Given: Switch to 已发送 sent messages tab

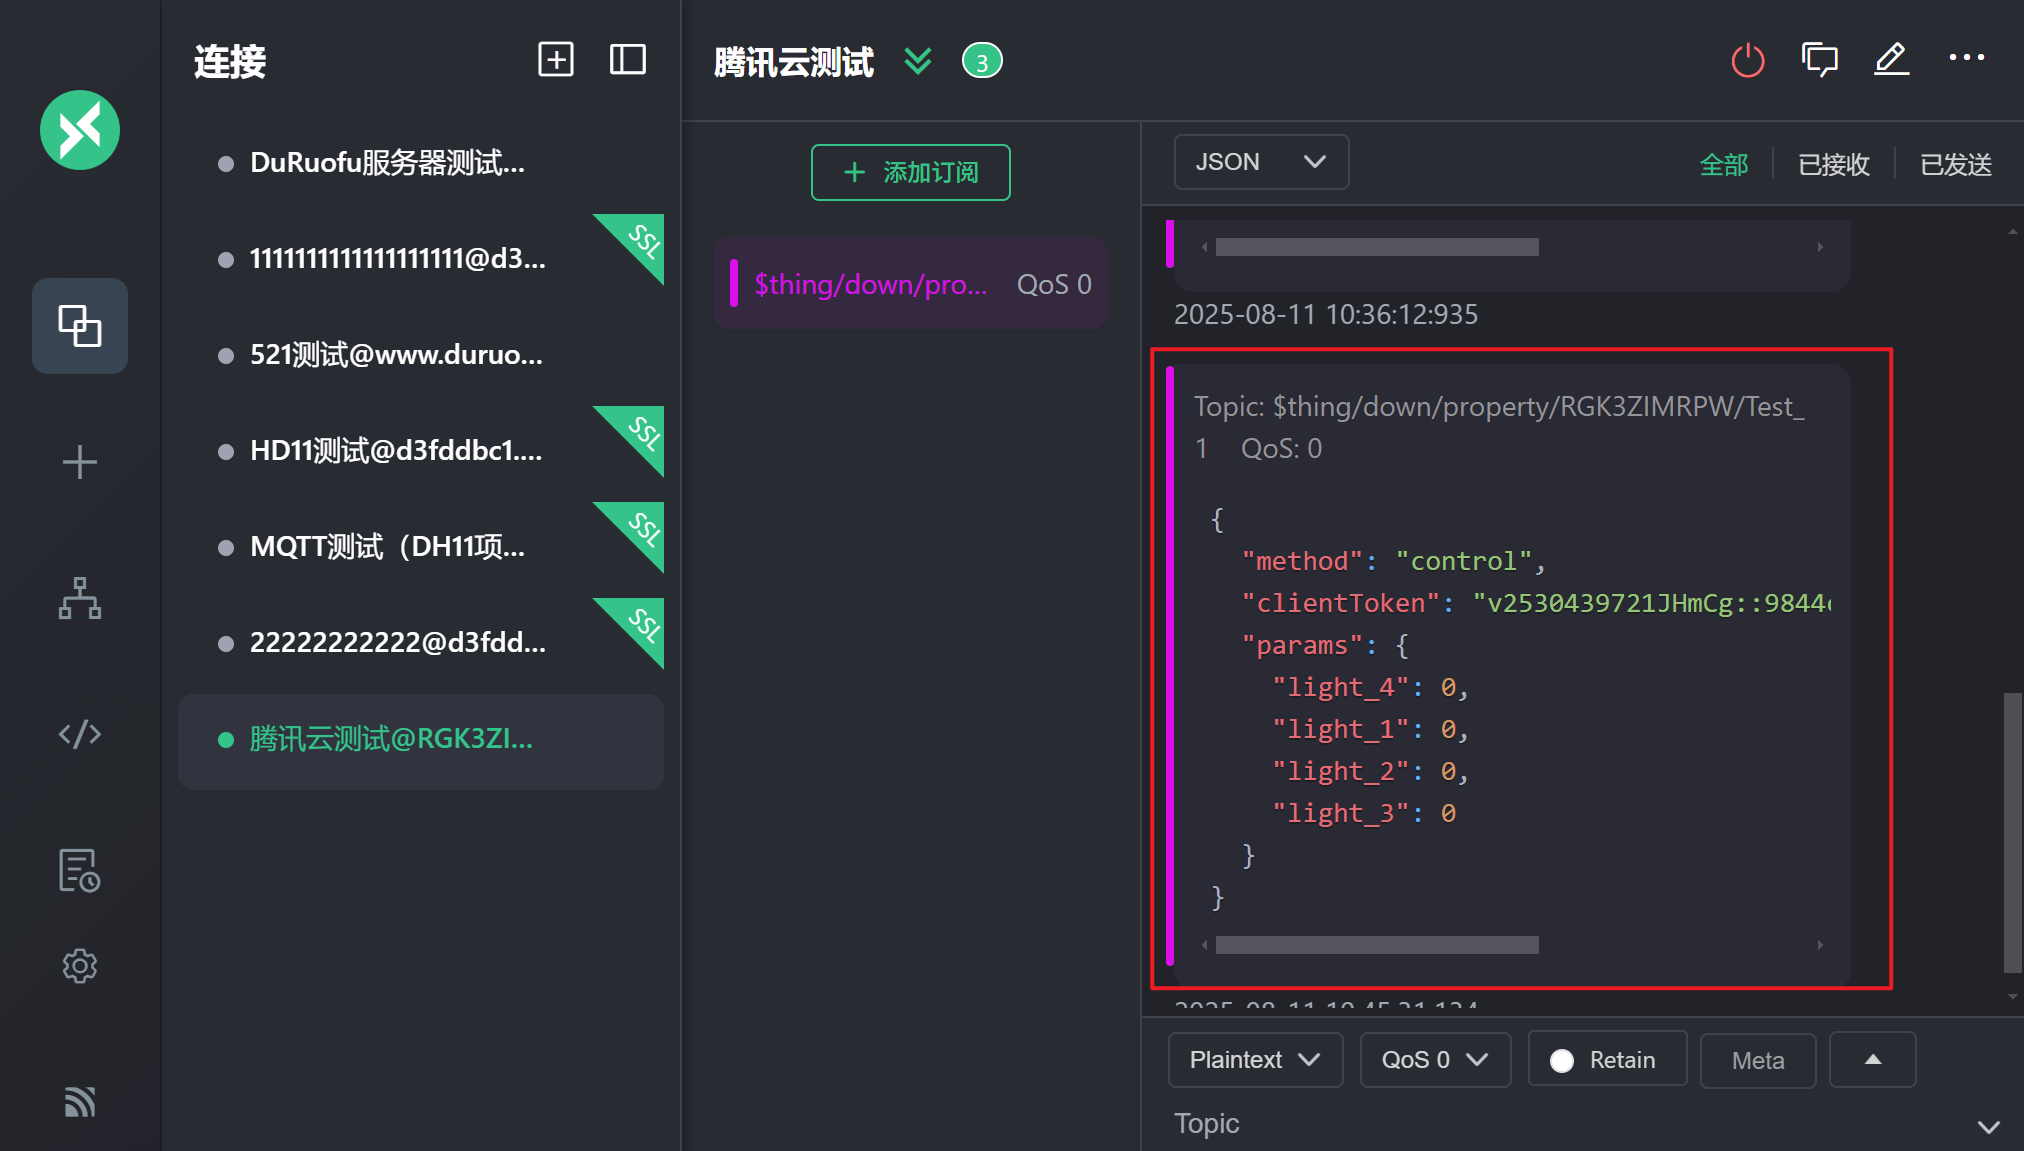Looking at the screenshot, I should click(1955, 164).
